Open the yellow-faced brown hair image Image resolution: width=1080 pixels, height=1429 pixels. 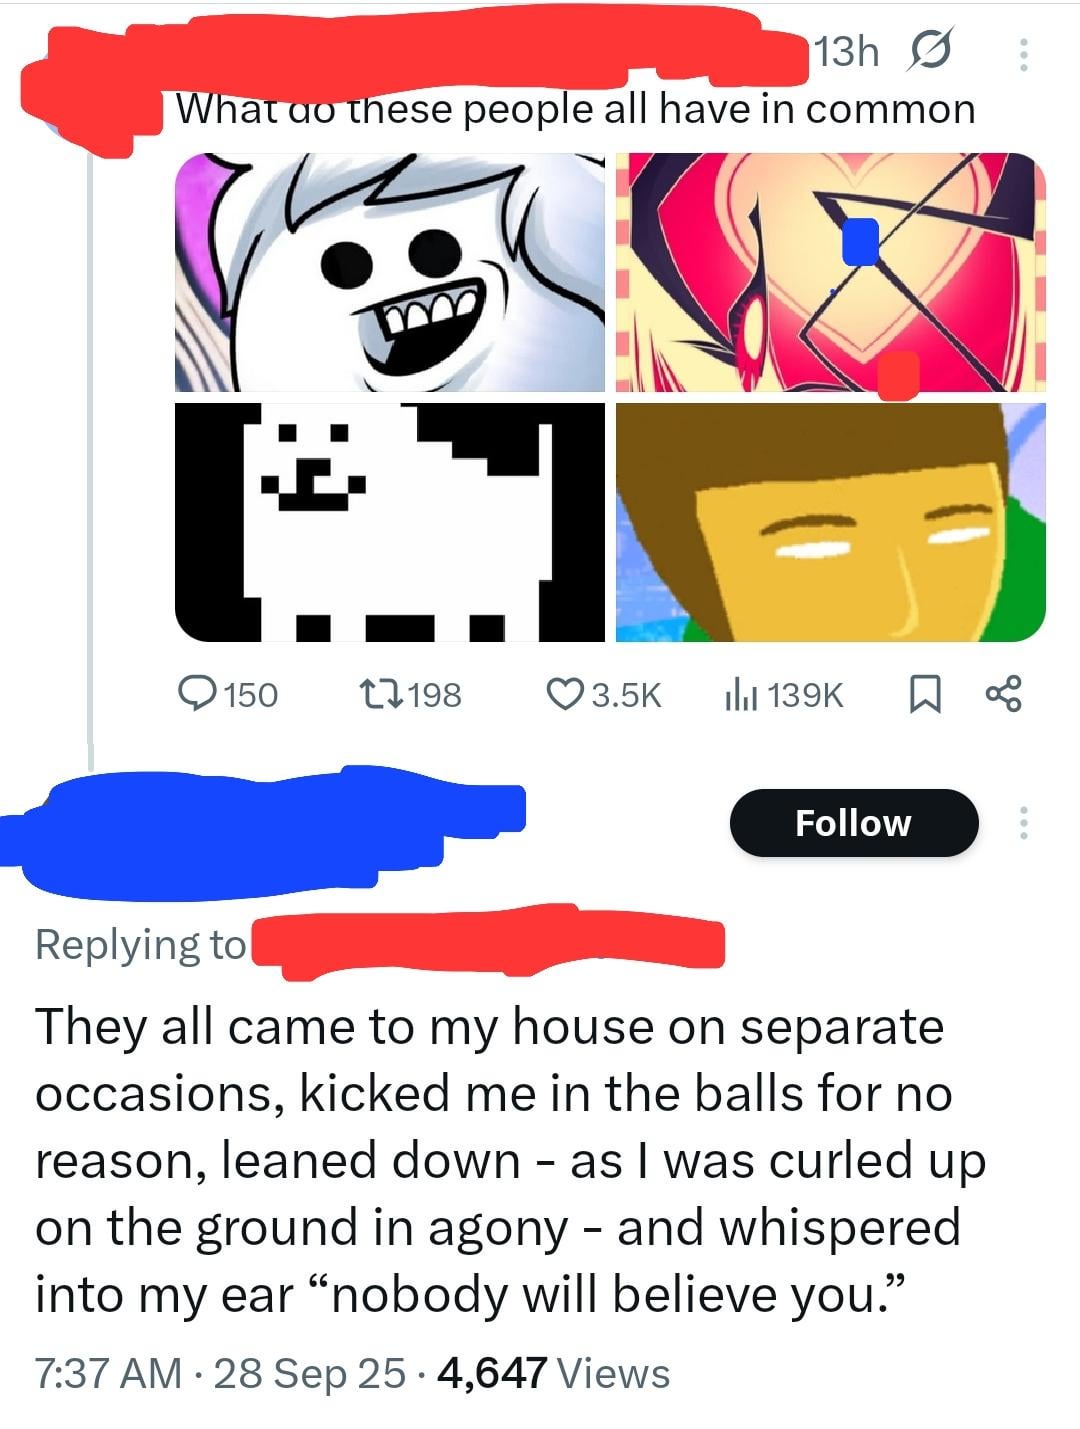click(831, 522)
